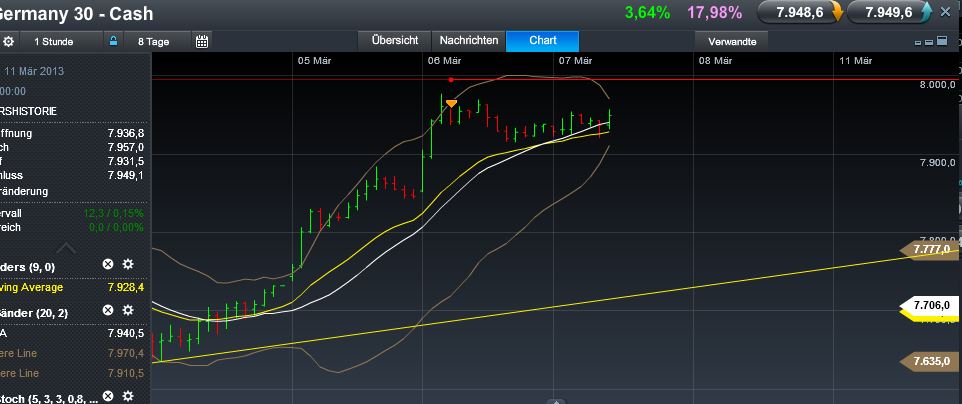Click the pink 17,98% value in header
Image resolution: width=962 pixels, height=404 pixels.
point(715,12)
